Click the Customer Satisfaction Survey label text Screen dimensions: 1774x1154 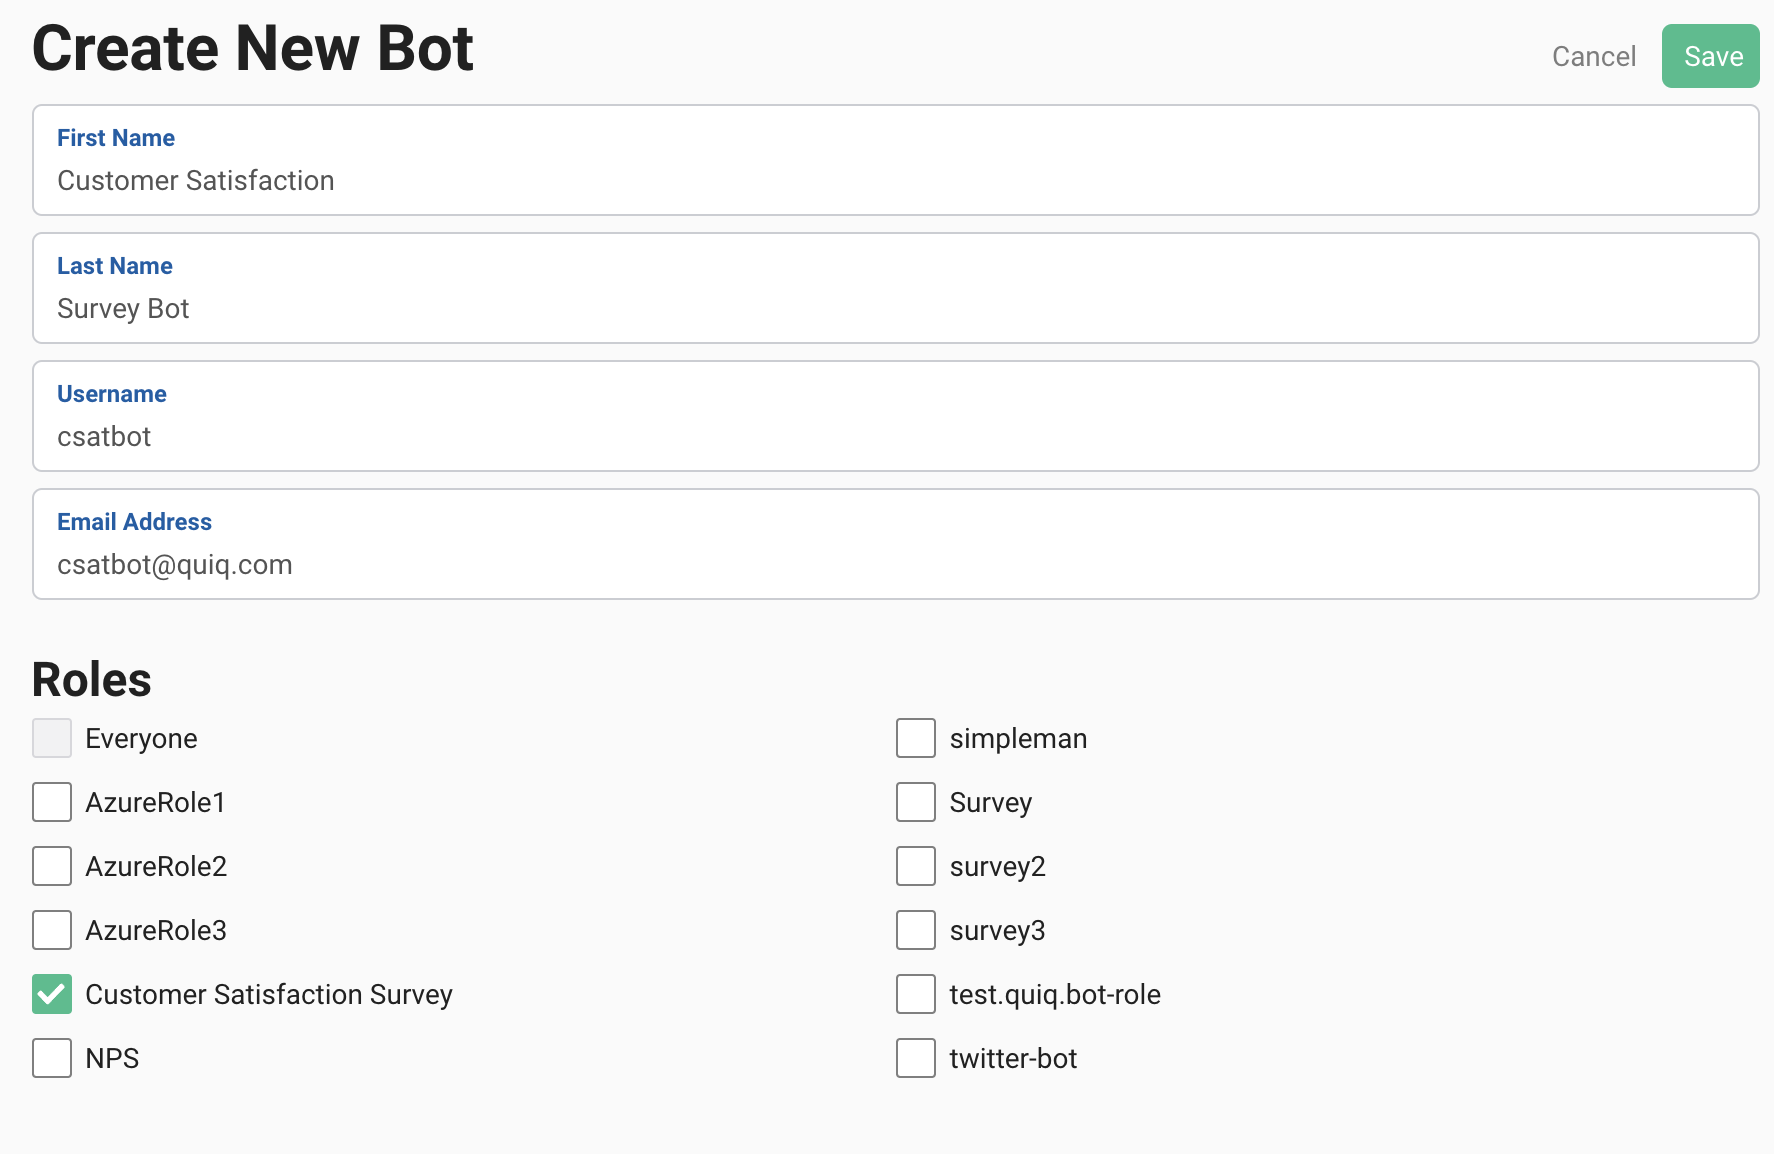pos(269,994)
